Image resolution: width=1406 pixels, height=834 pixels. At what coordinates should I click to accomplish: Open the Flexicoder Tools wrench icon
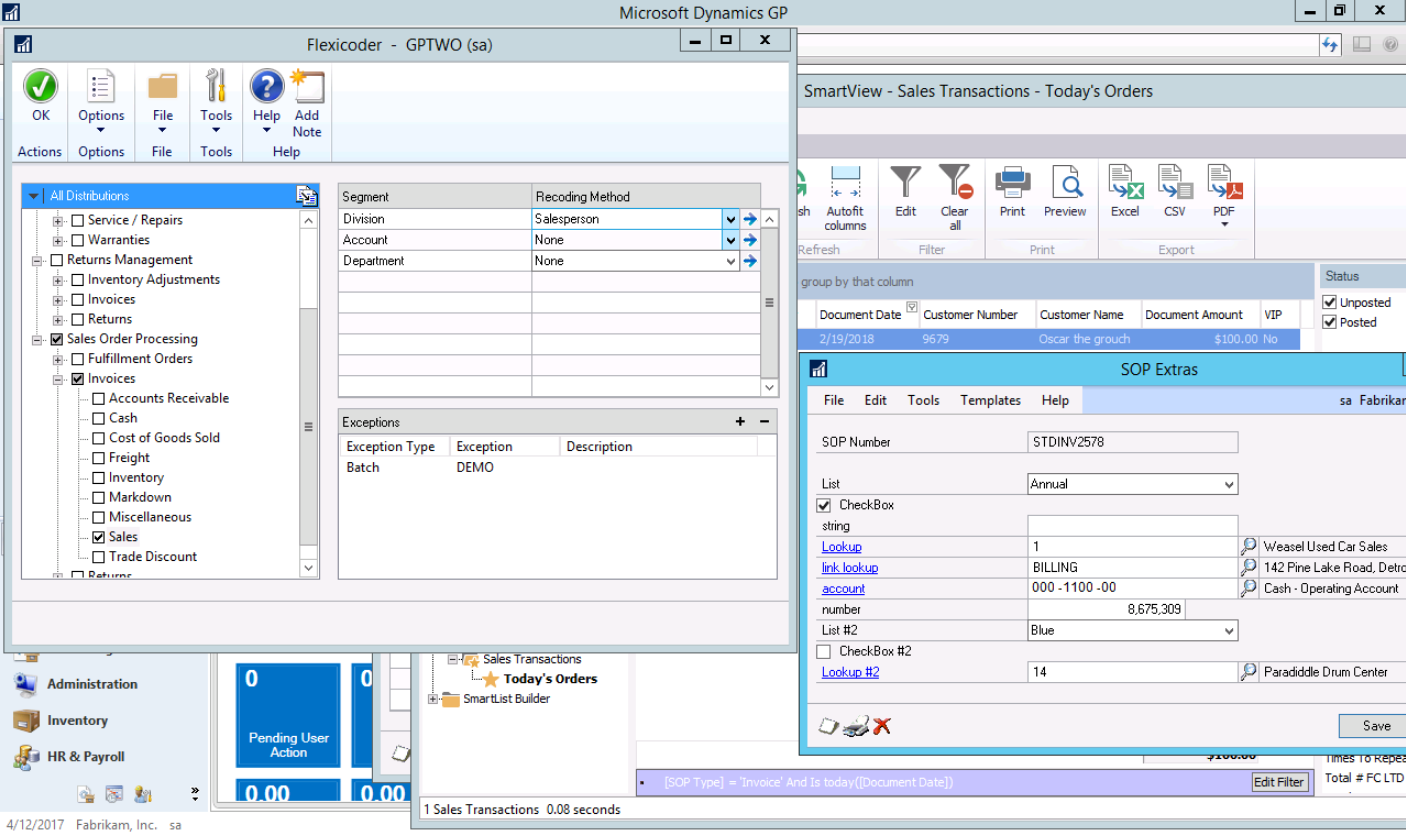[216, 87]
